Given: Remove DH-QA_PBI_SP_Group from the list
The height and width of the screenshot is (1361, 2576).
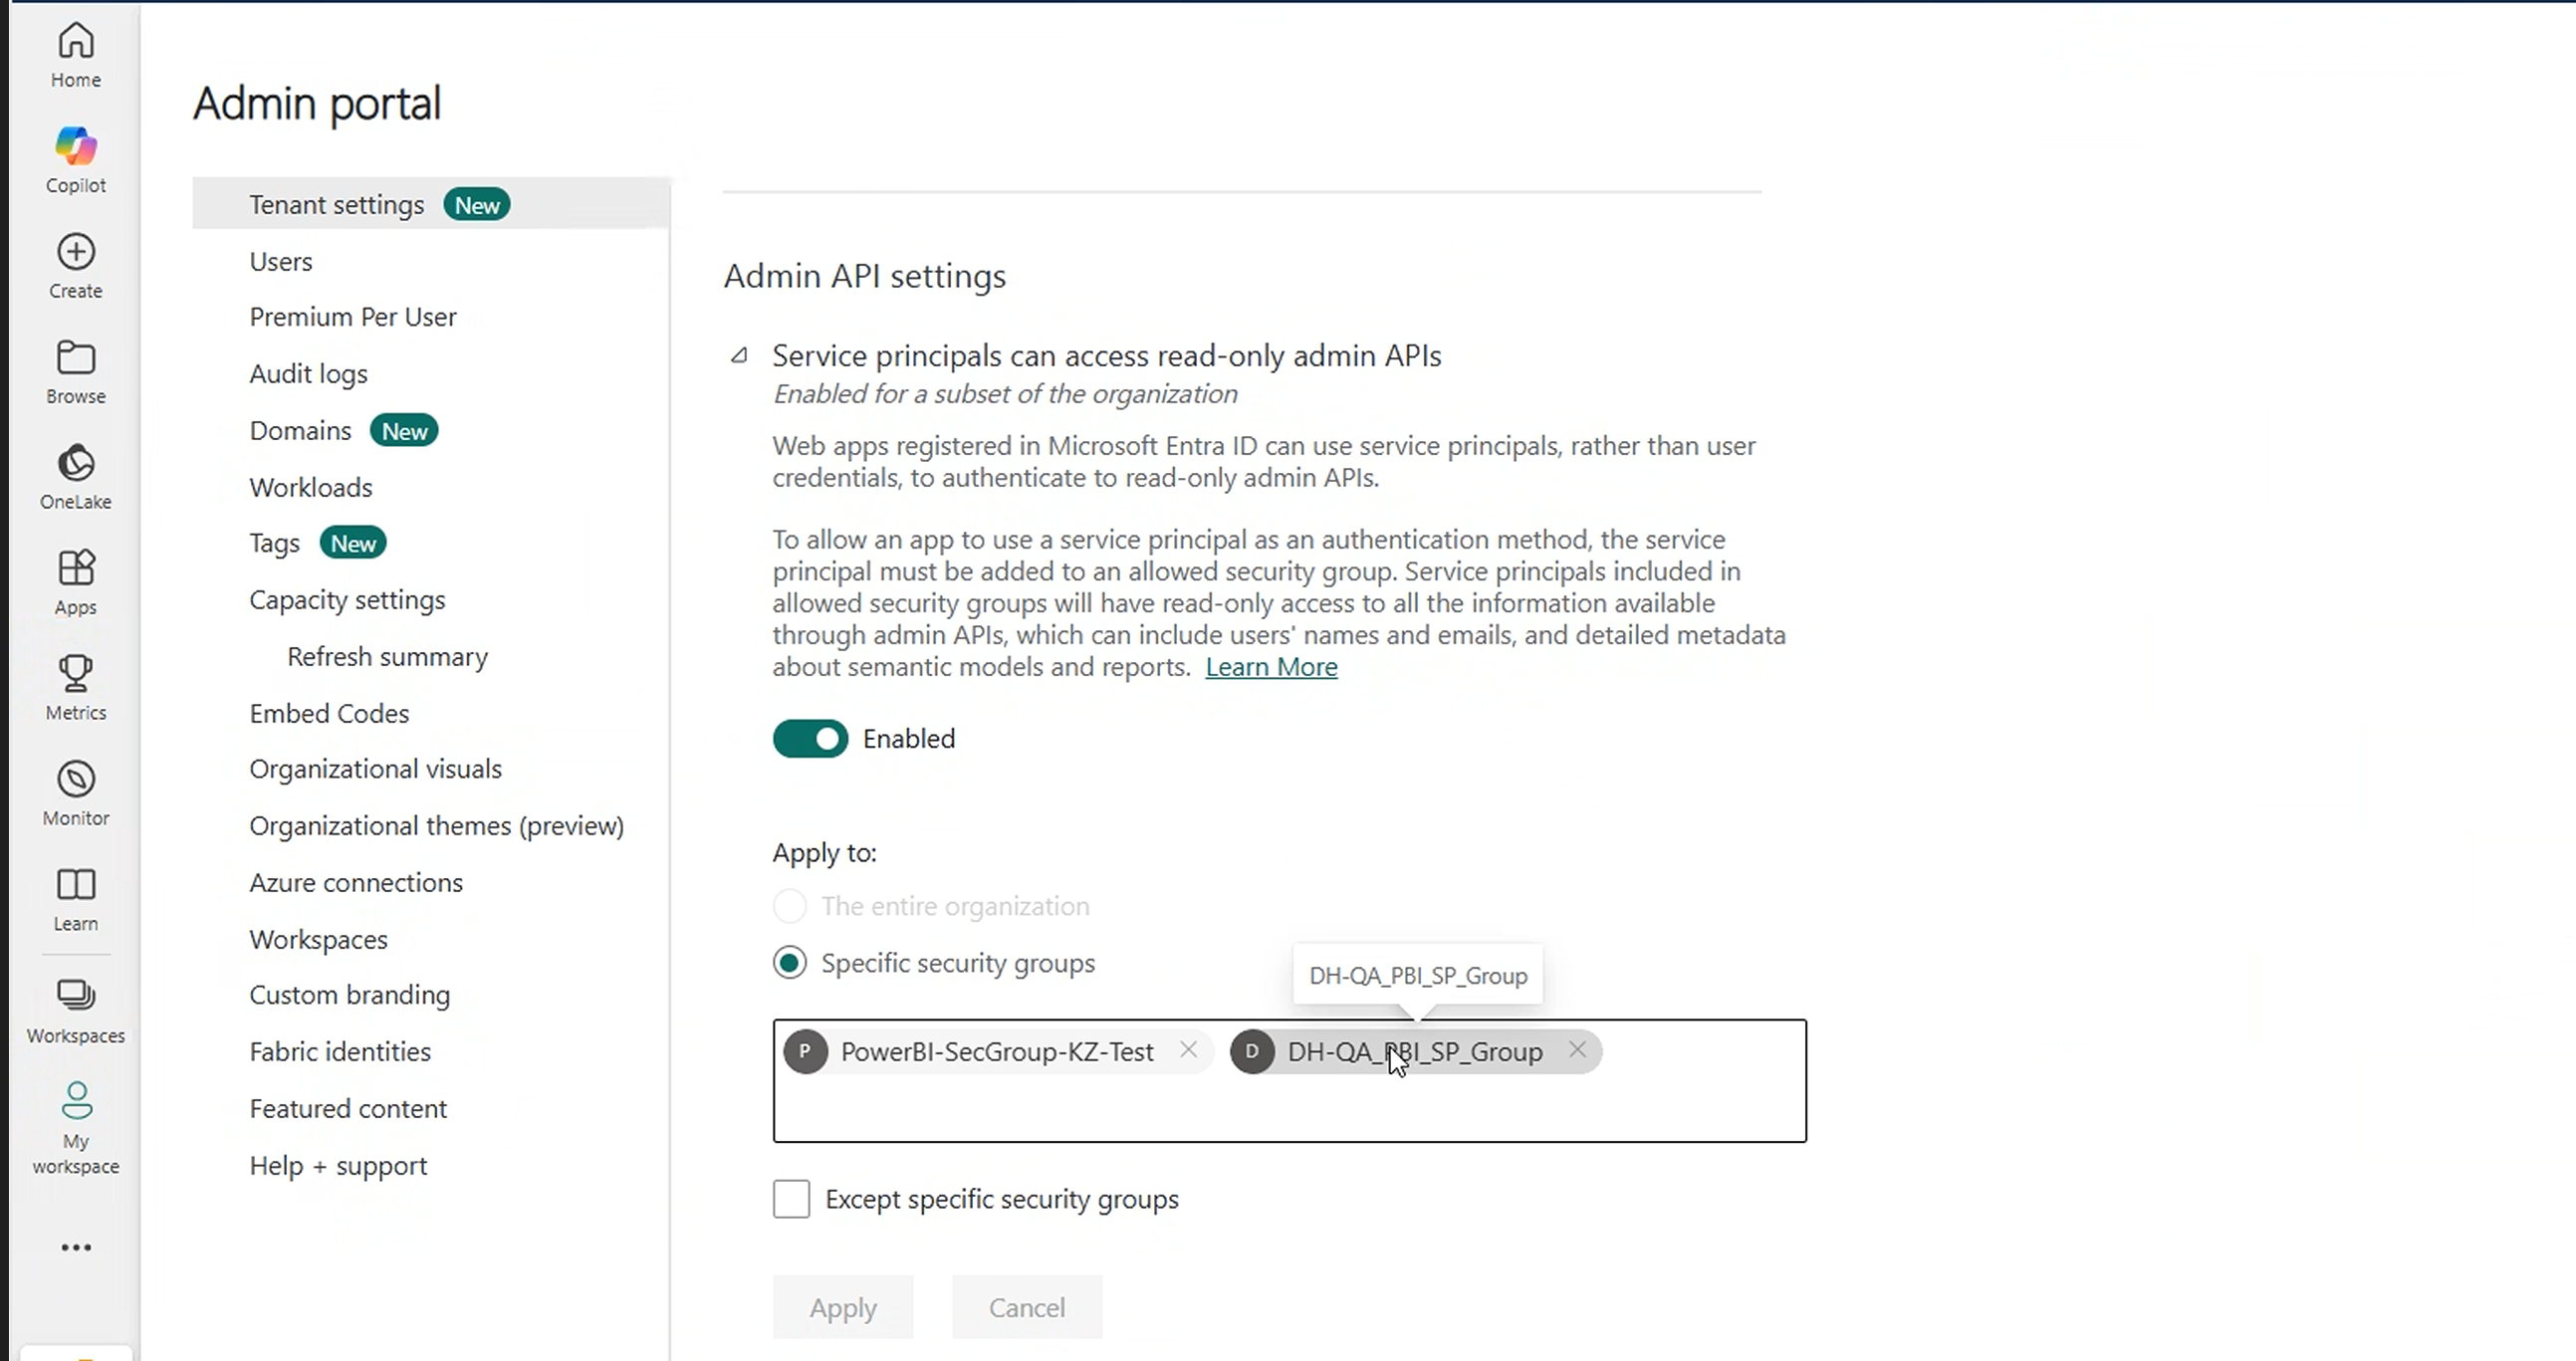Looking at the screenshot, I should click(1577, 1050).
